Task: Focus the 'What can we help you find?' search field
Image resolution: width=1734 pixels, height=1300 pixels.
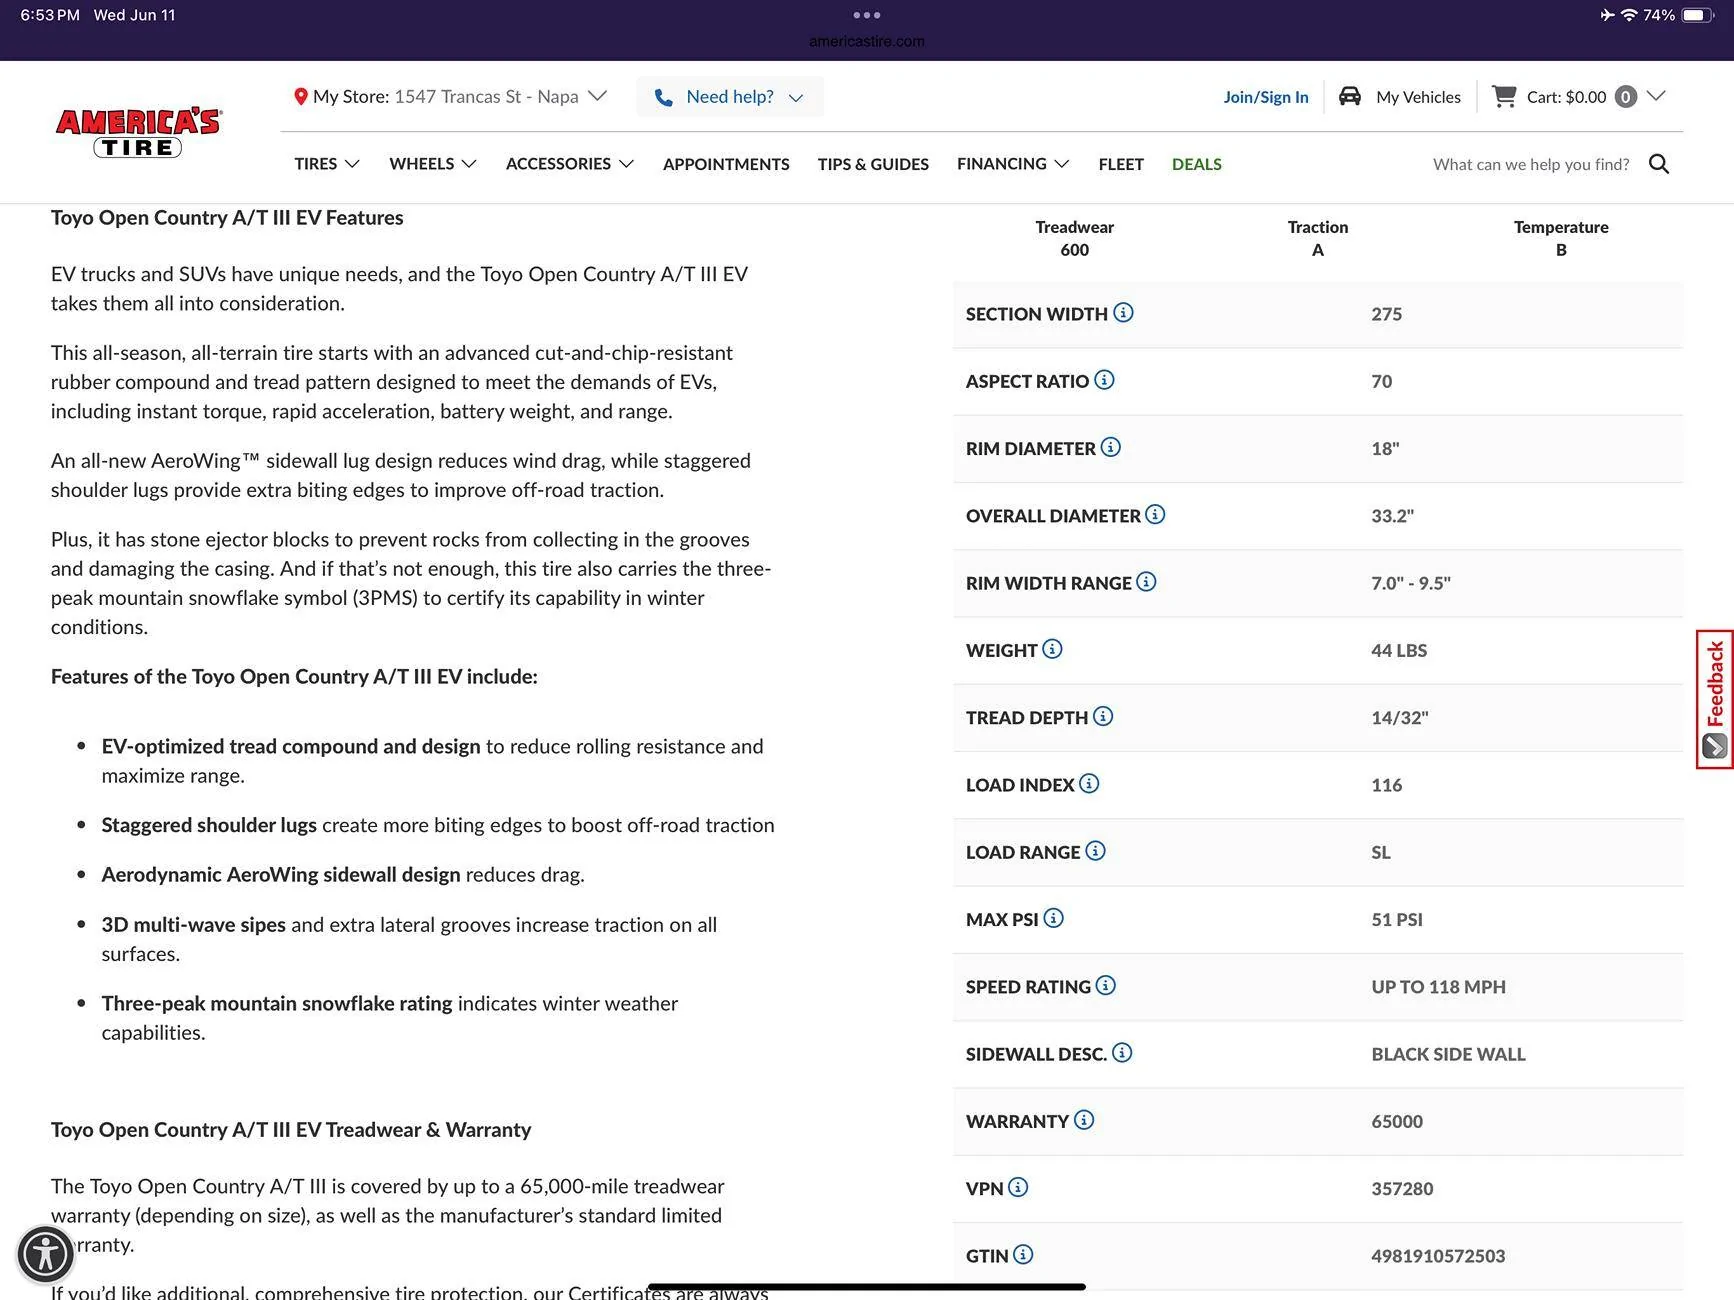Action: [1530, 164]
